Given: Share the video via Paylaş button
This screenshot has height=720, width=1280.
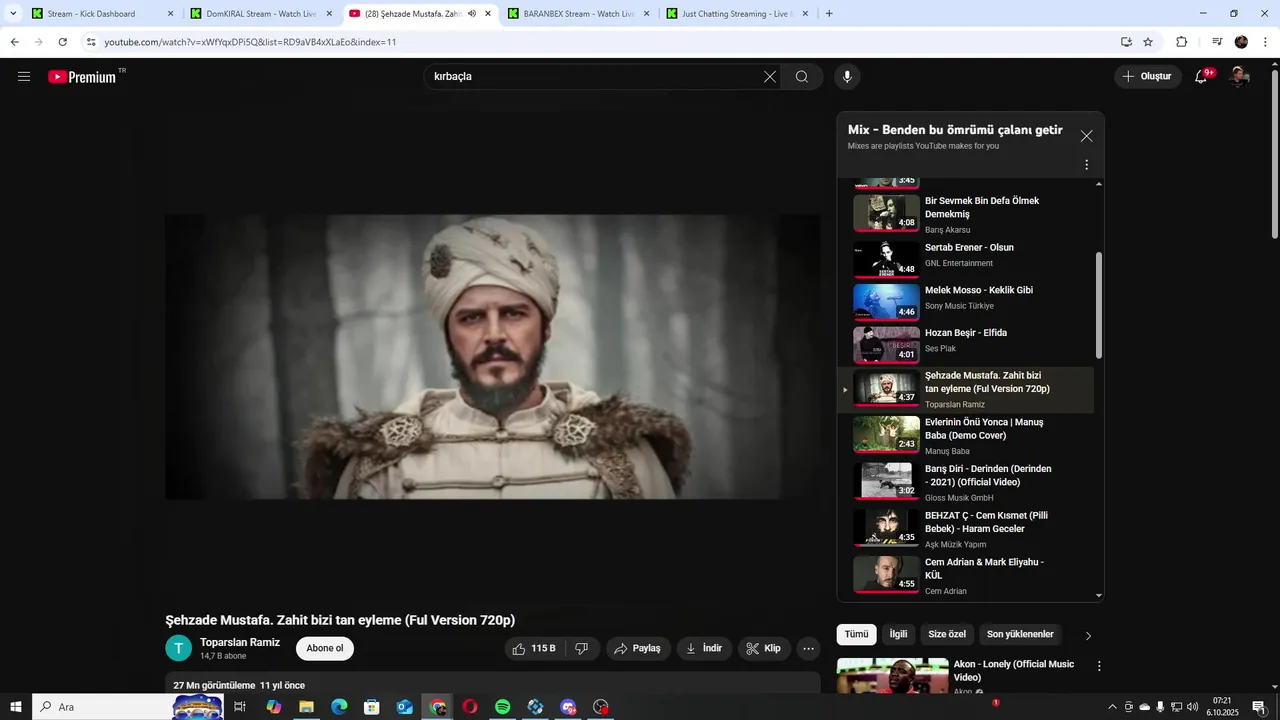Looking at the screenshot, I should 637,649.
